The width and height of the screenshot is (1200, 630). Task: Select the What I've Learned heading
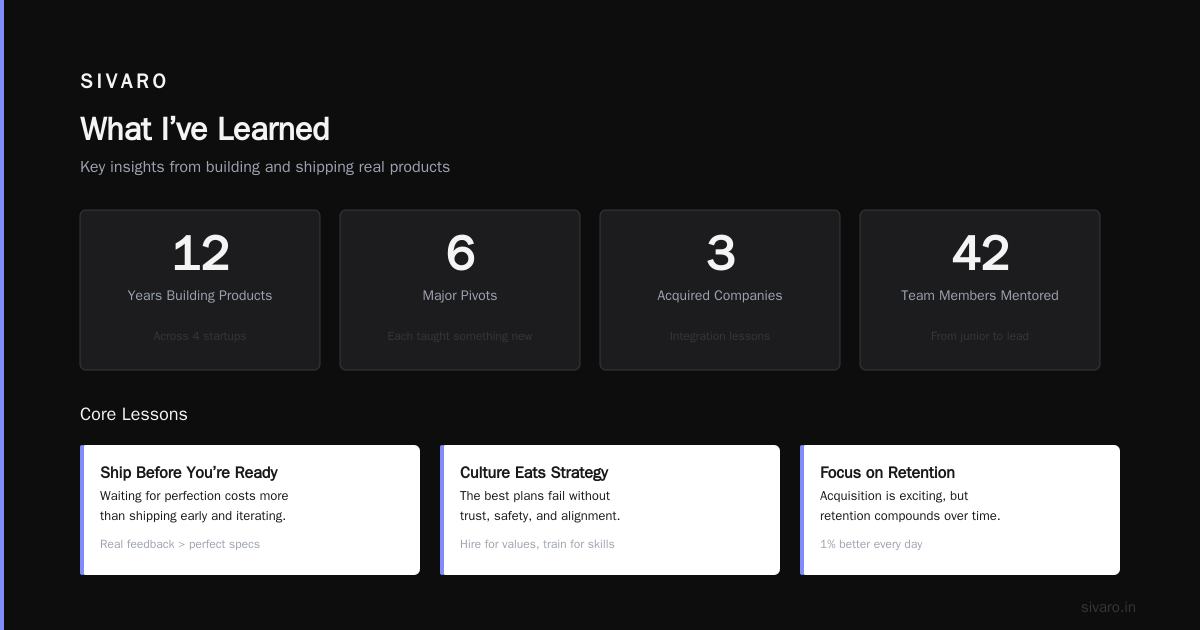205,129
